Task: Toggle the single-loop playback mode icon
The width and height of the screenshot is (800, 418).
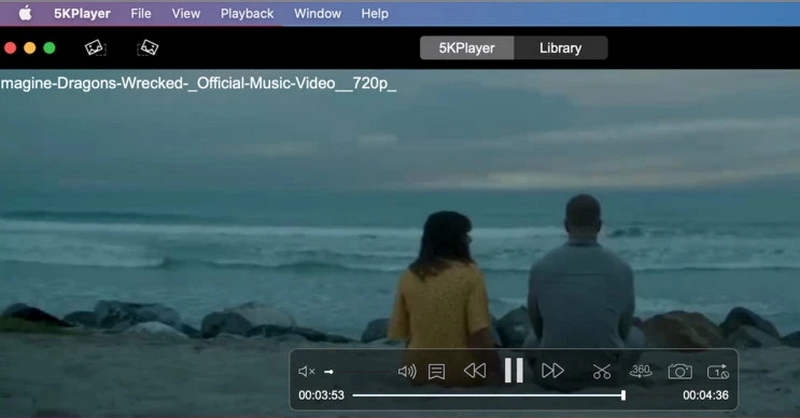Action: [718, 371]
